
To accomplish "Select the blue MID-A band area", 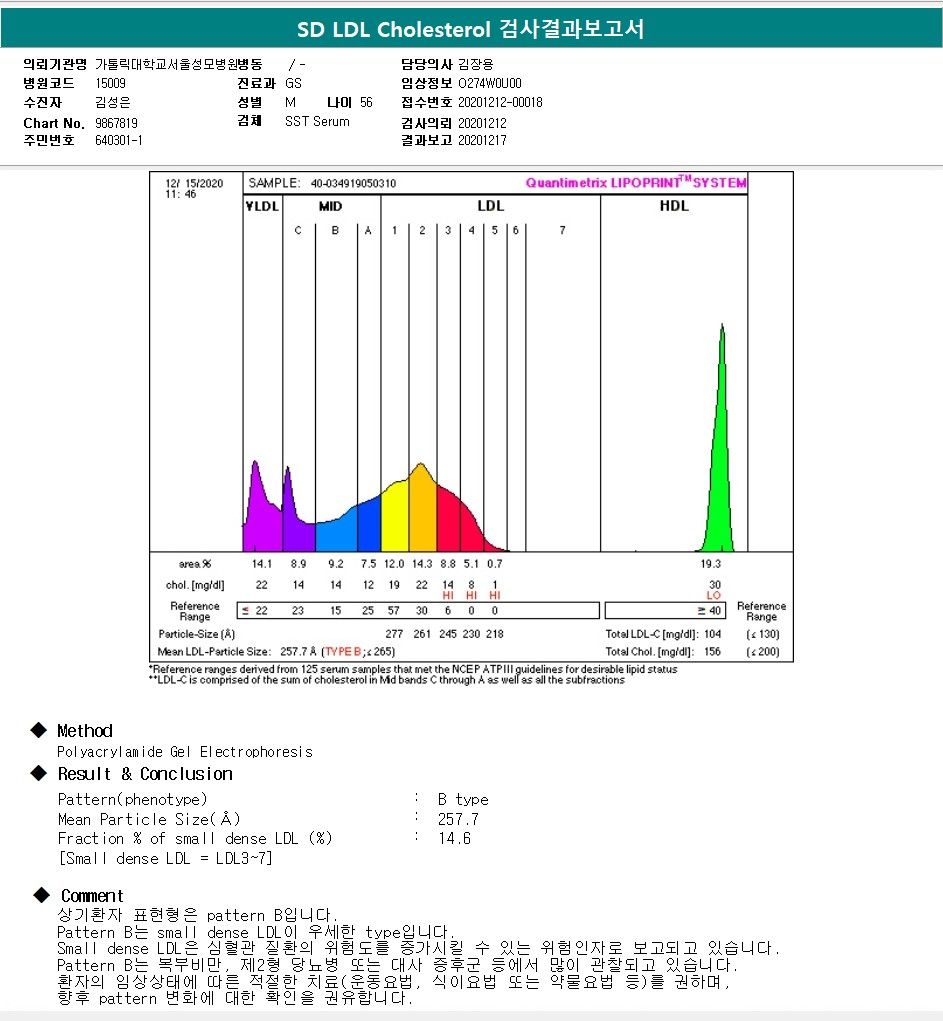I will tap(369, 527).
